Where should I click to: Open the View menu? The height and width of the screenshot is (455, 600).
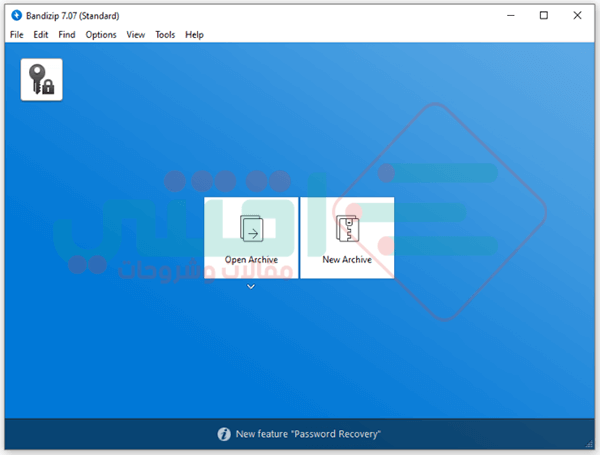tap(136, 35)
